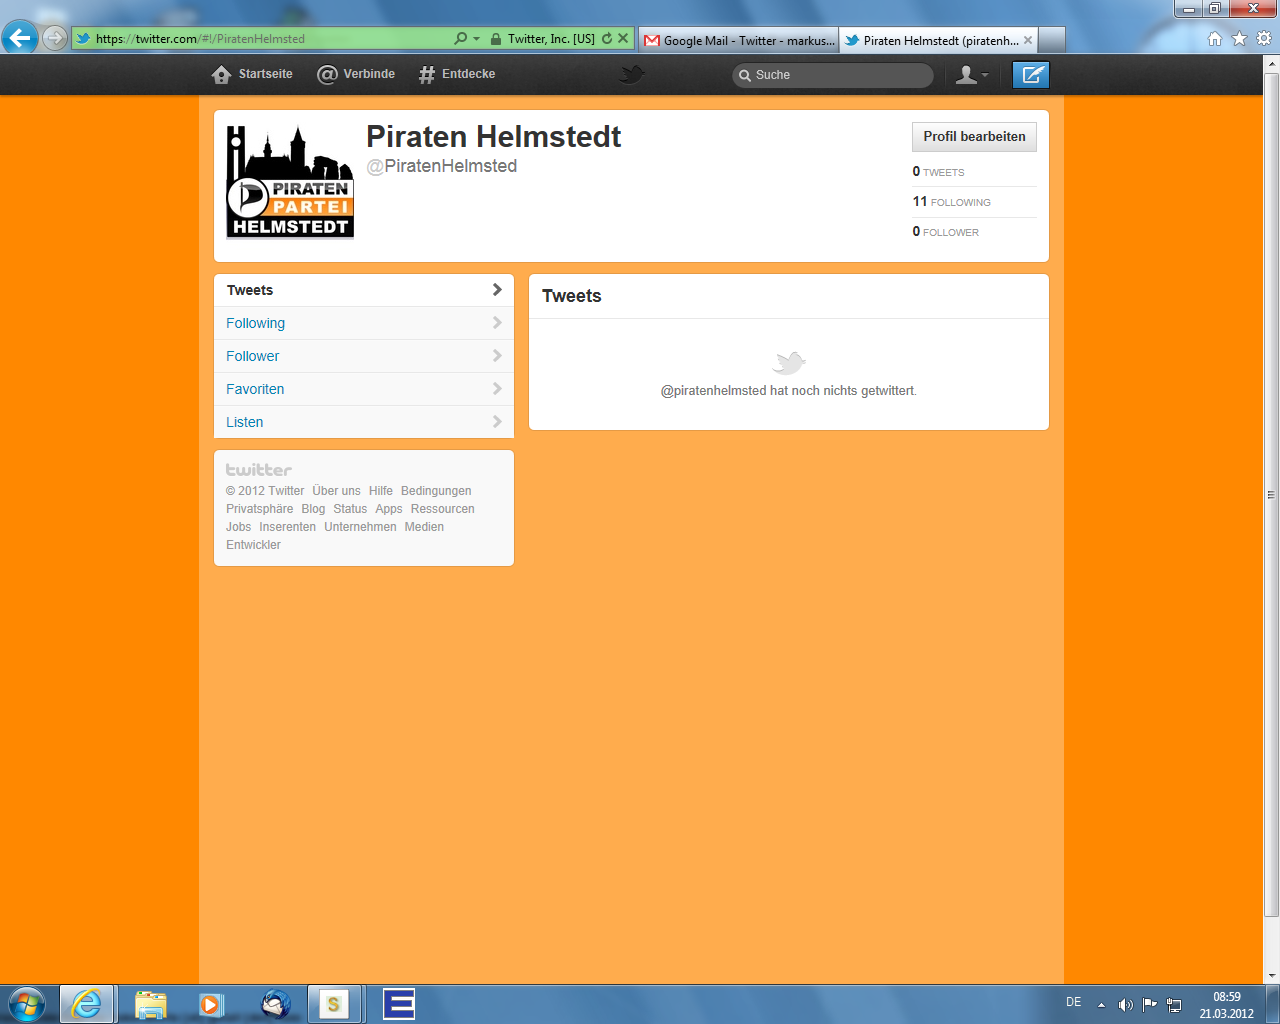The image size is (1280, 1024).
Task: Click the browser back arrow button
Action: pyautogui.click(x=20, y=38)
